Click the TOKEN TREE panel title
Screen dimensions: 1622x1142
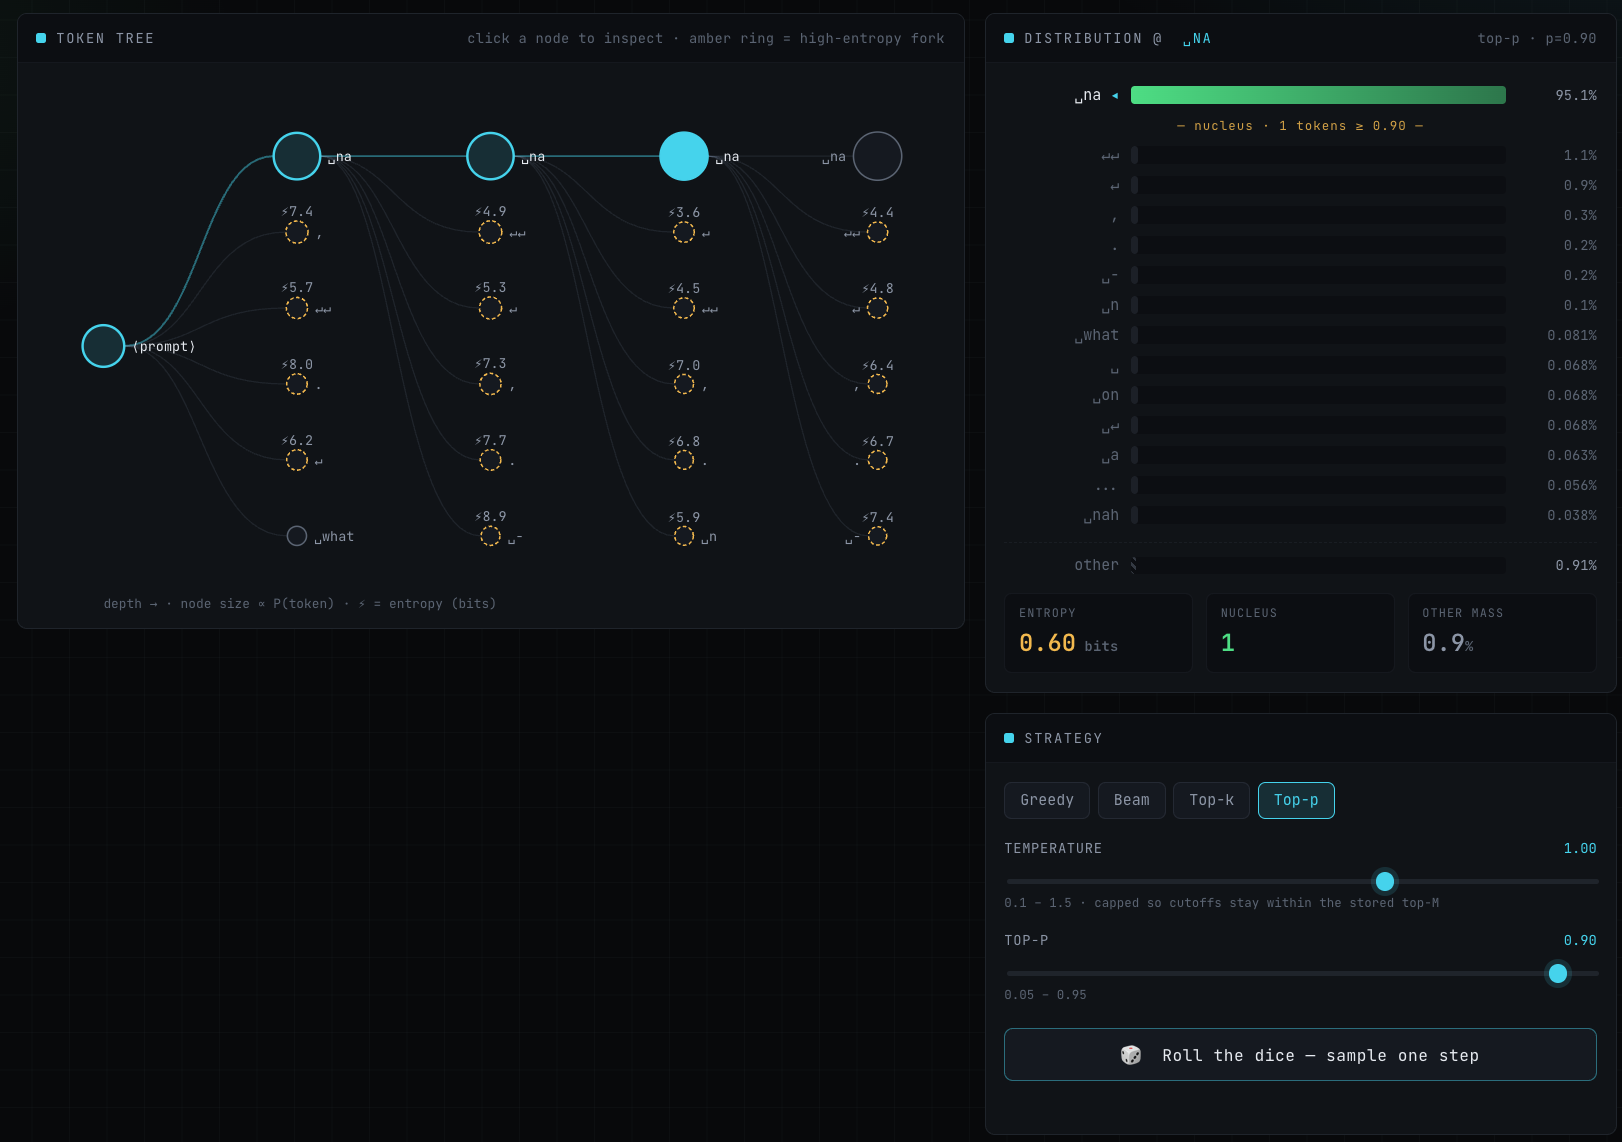[x=105, y=38]
